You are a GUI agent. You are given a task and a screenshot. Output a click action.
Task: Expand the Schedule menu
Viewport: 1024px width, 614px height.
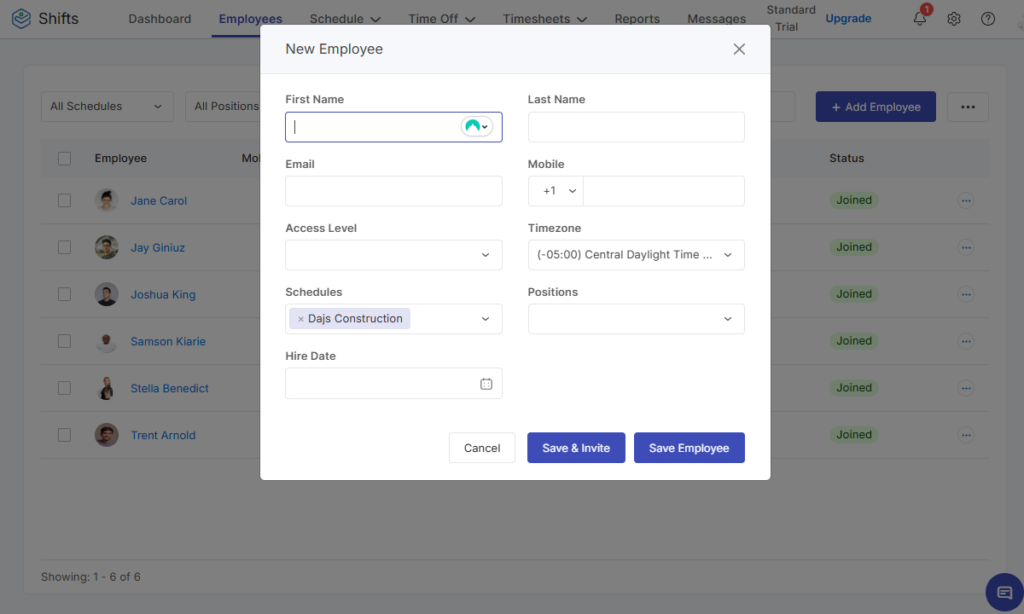click(345, 19)
